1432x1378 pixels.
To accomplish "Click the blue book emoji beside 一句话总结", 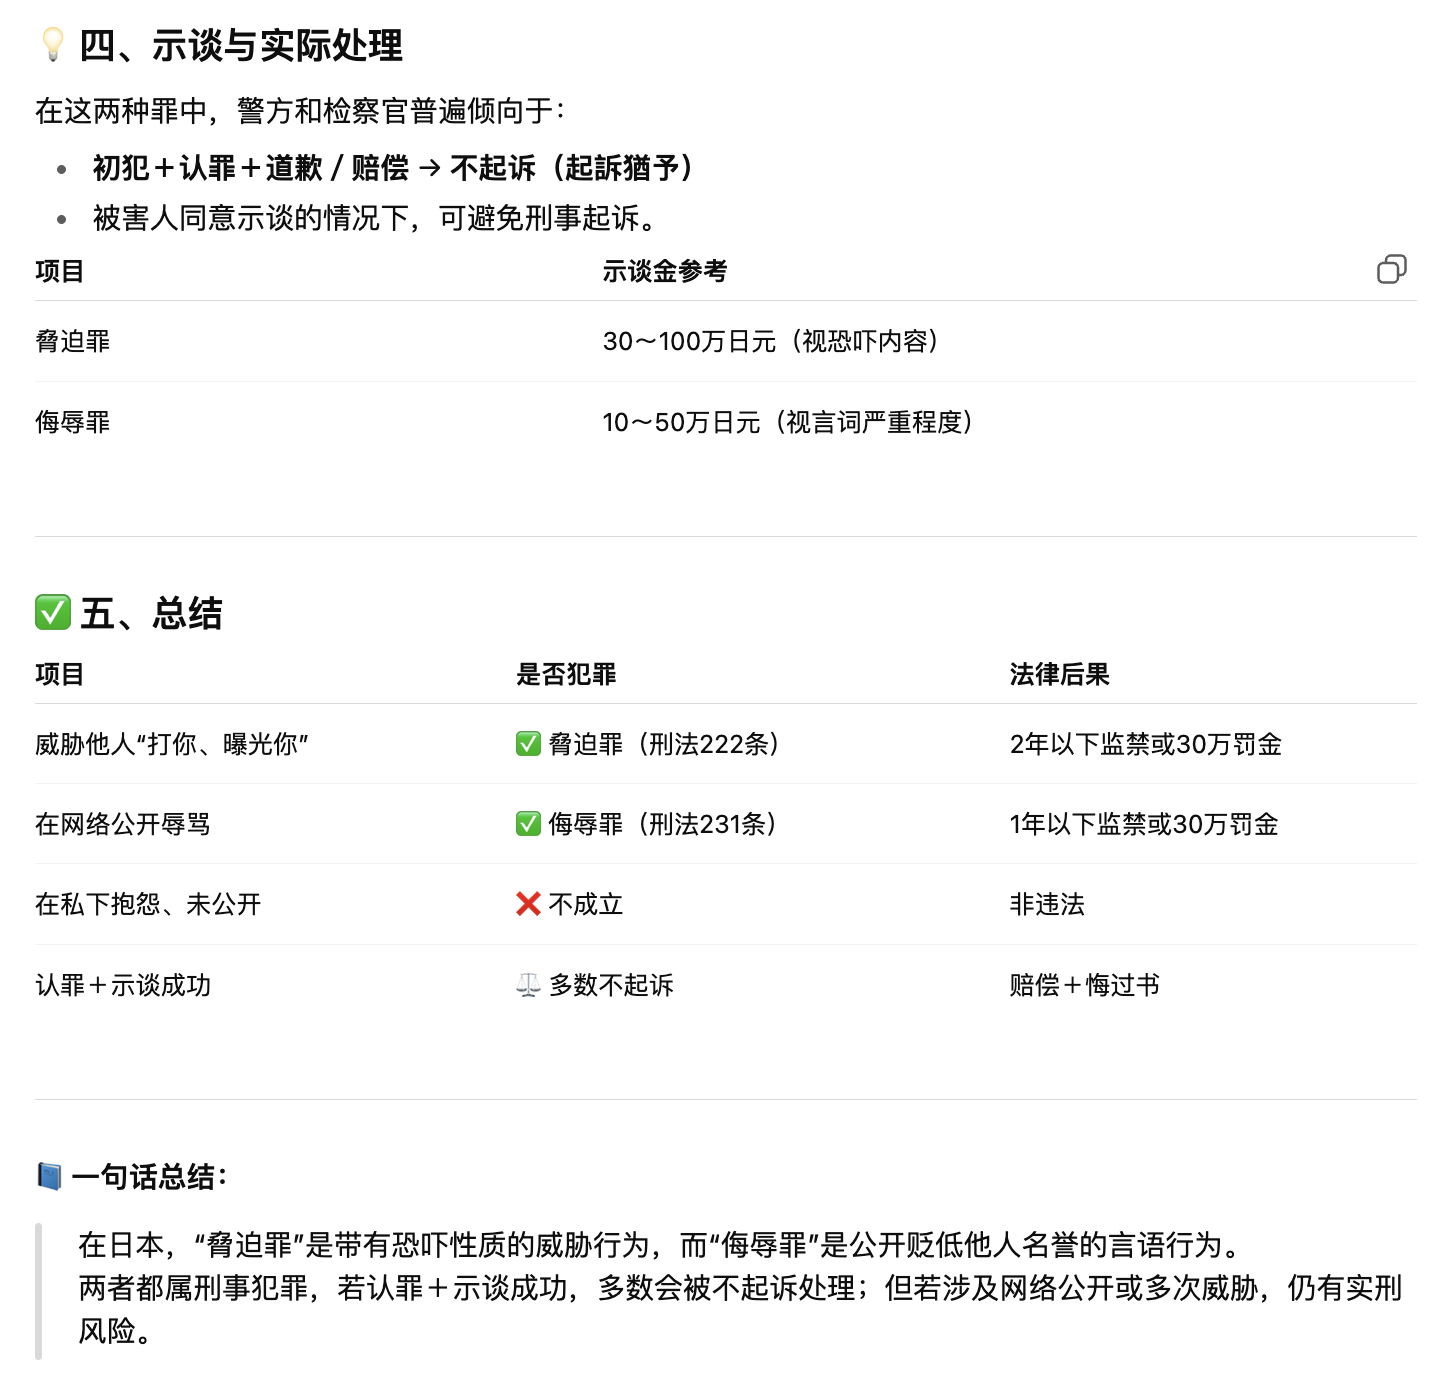I will pos(49,1176).
